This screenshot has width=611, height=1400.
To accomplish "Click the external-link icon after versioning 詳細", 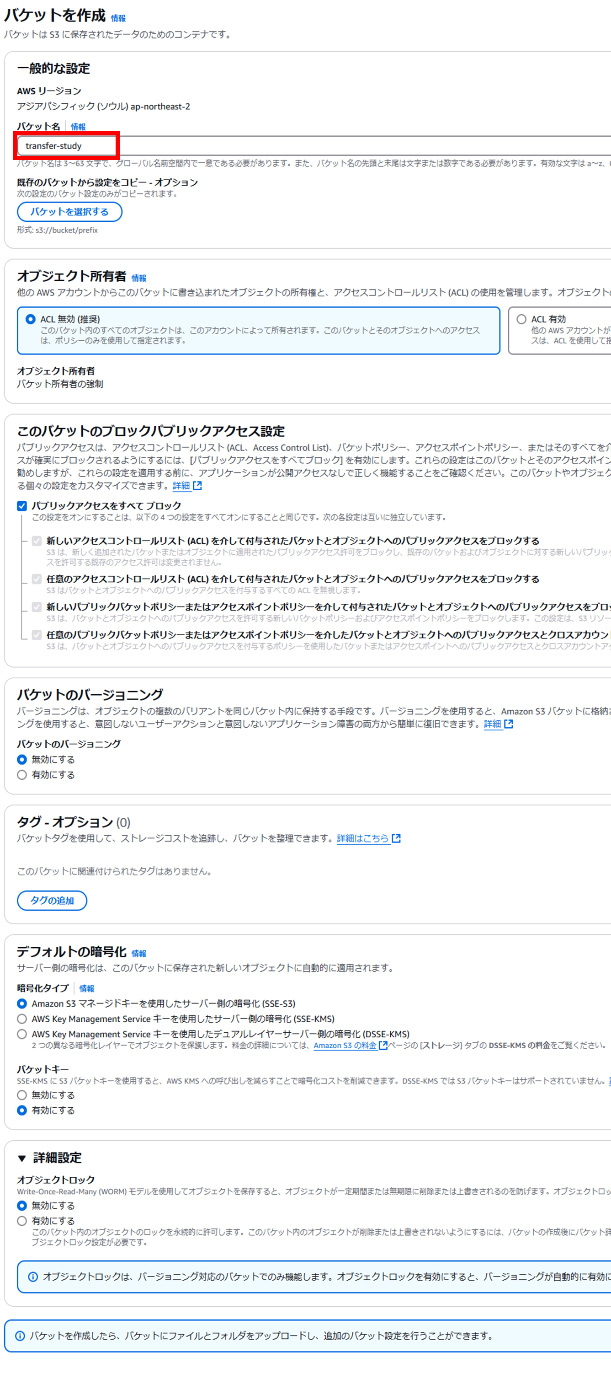I will point(509,724).
